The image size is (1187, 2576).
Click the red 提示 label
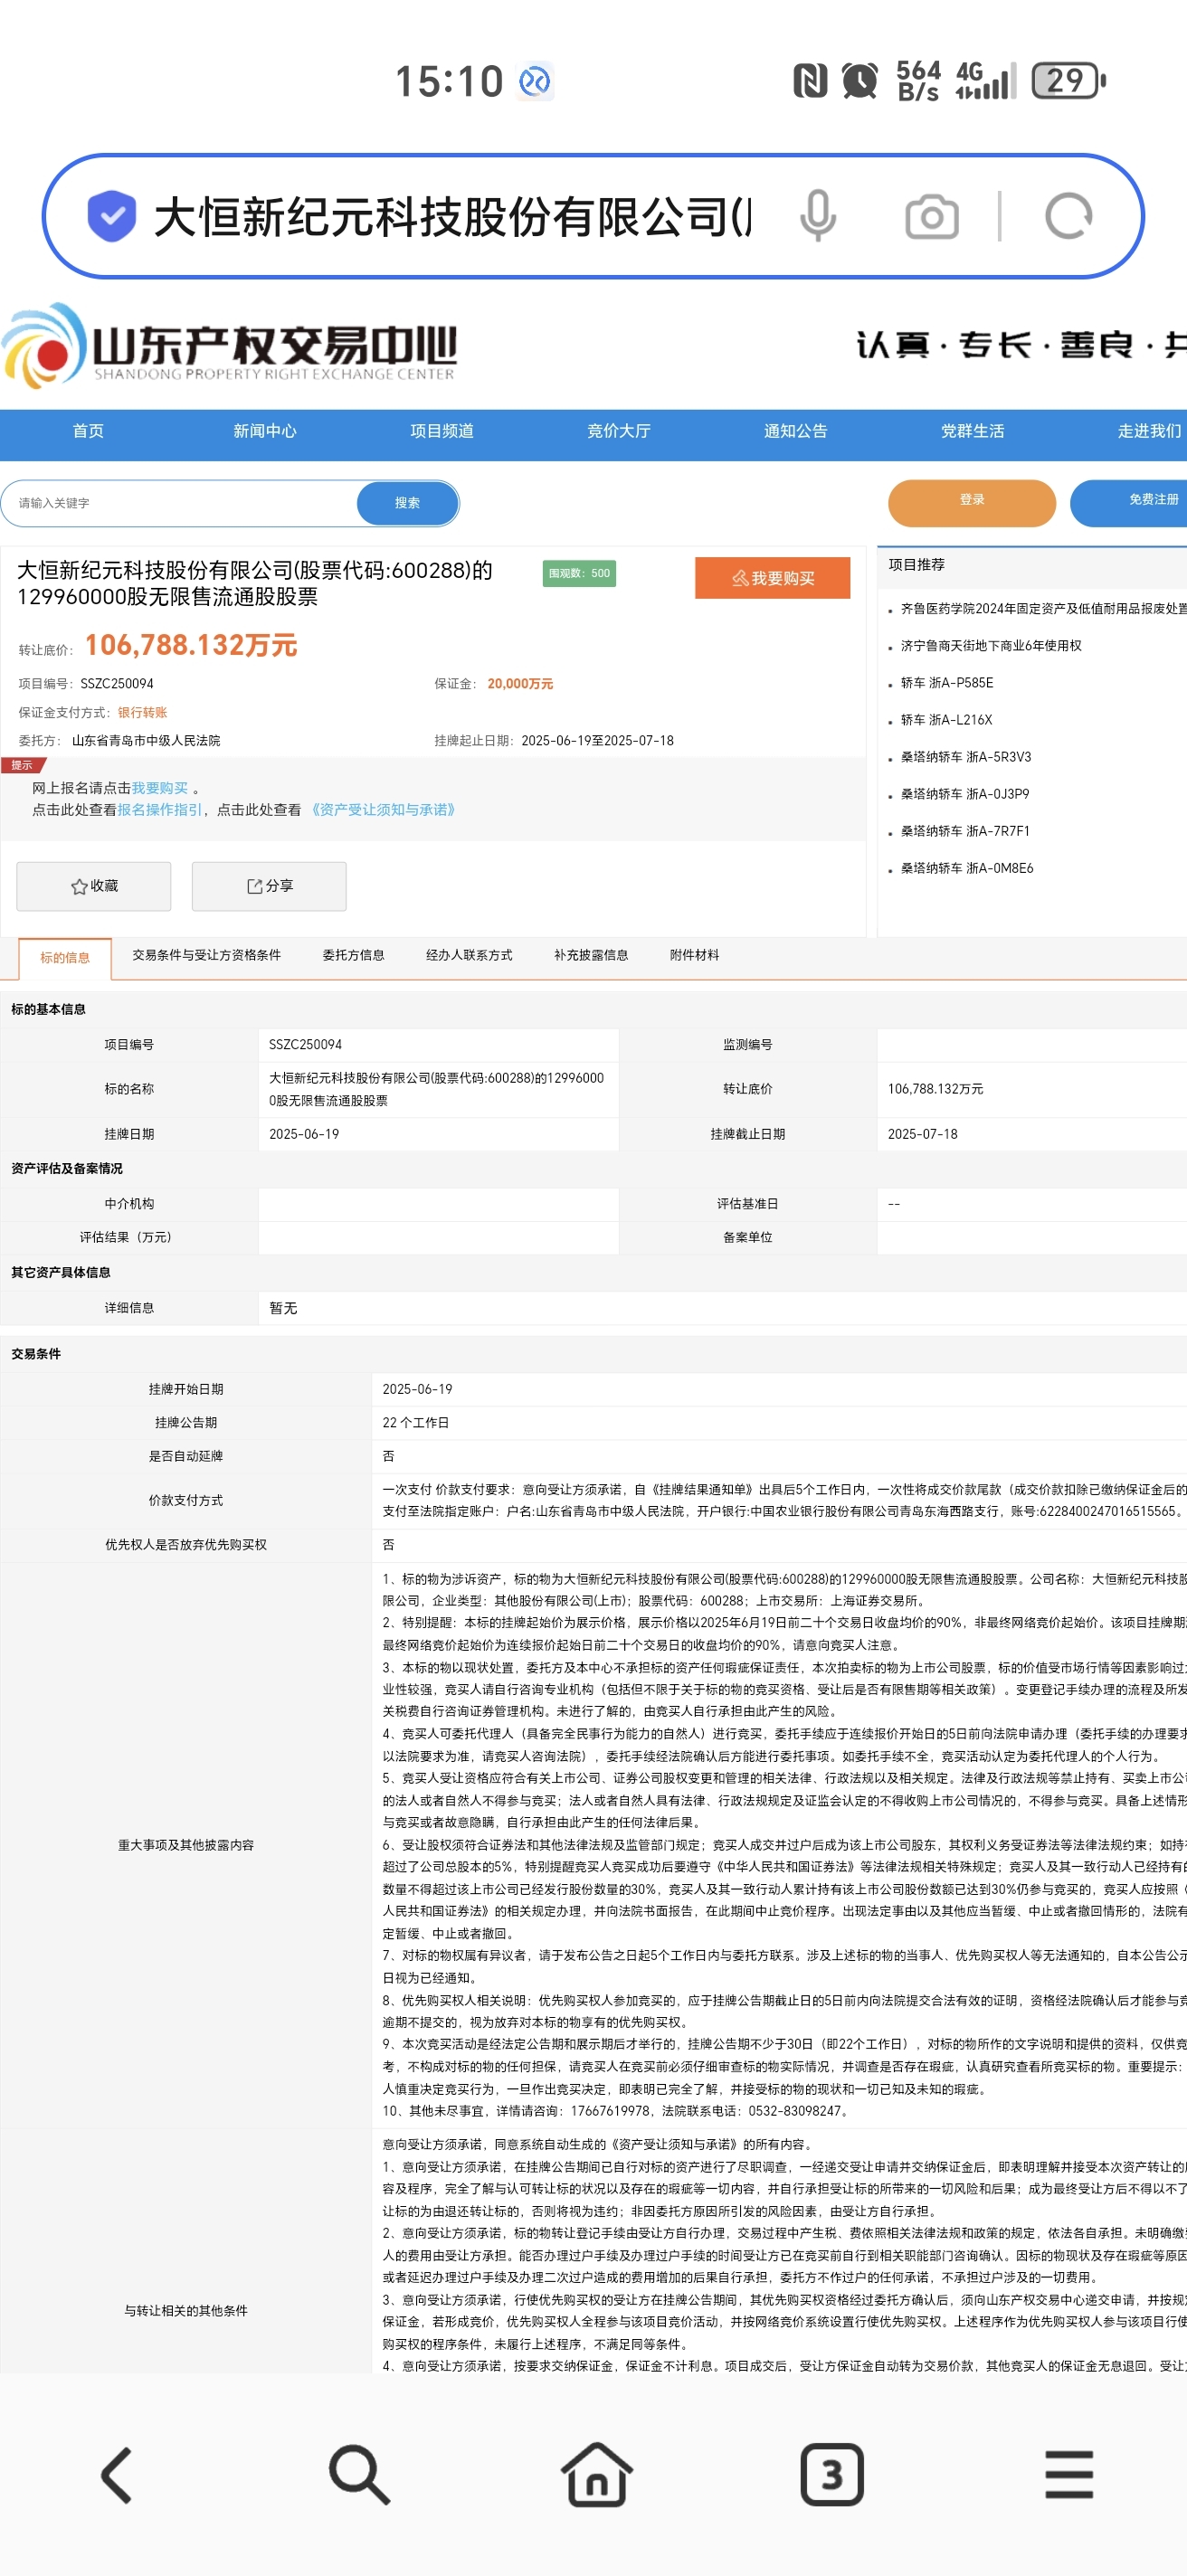22,765
